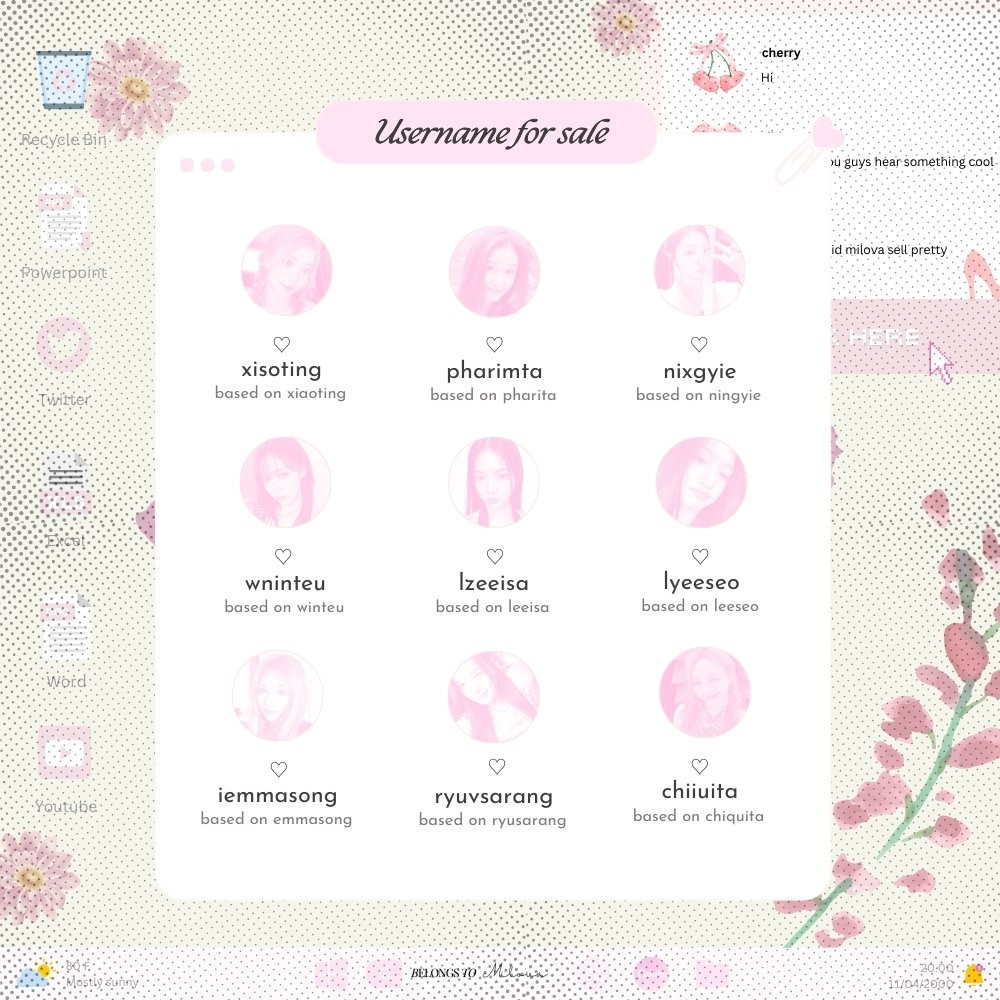Open the Twitter desktop icon
This screenshot has height=1000, width=1000.
[63, 344]
